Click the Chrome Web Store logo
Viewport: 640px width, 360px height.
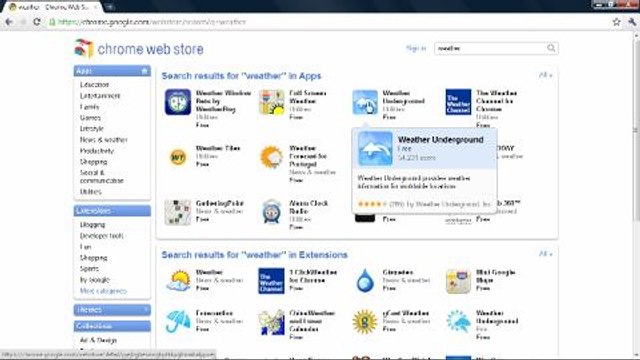(x=139, y=49)
